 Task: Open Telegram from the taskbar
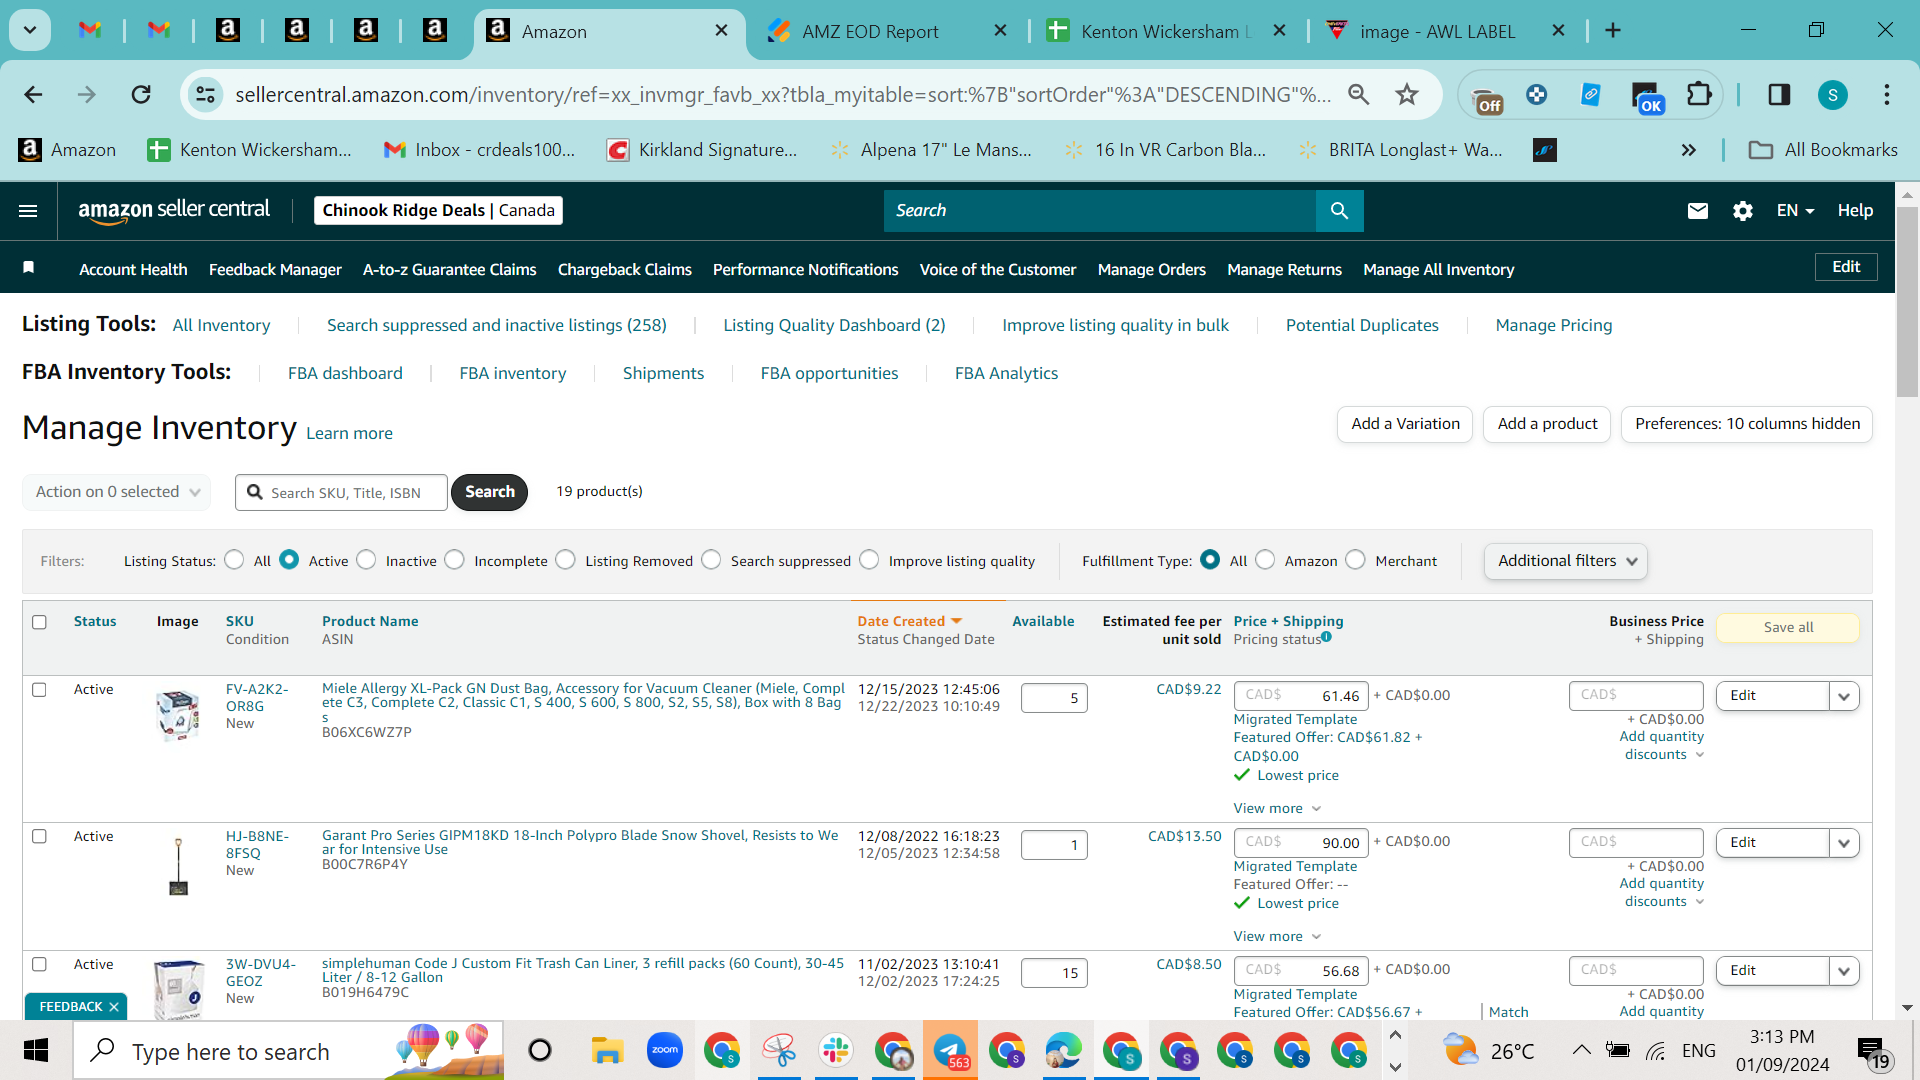[950, 1051]
